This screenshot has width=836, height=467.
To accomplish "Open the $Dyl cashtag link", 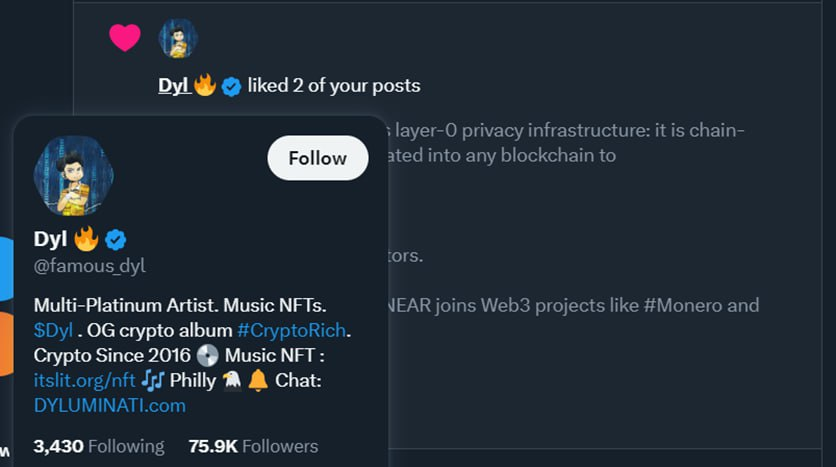I will click(53, 330).
